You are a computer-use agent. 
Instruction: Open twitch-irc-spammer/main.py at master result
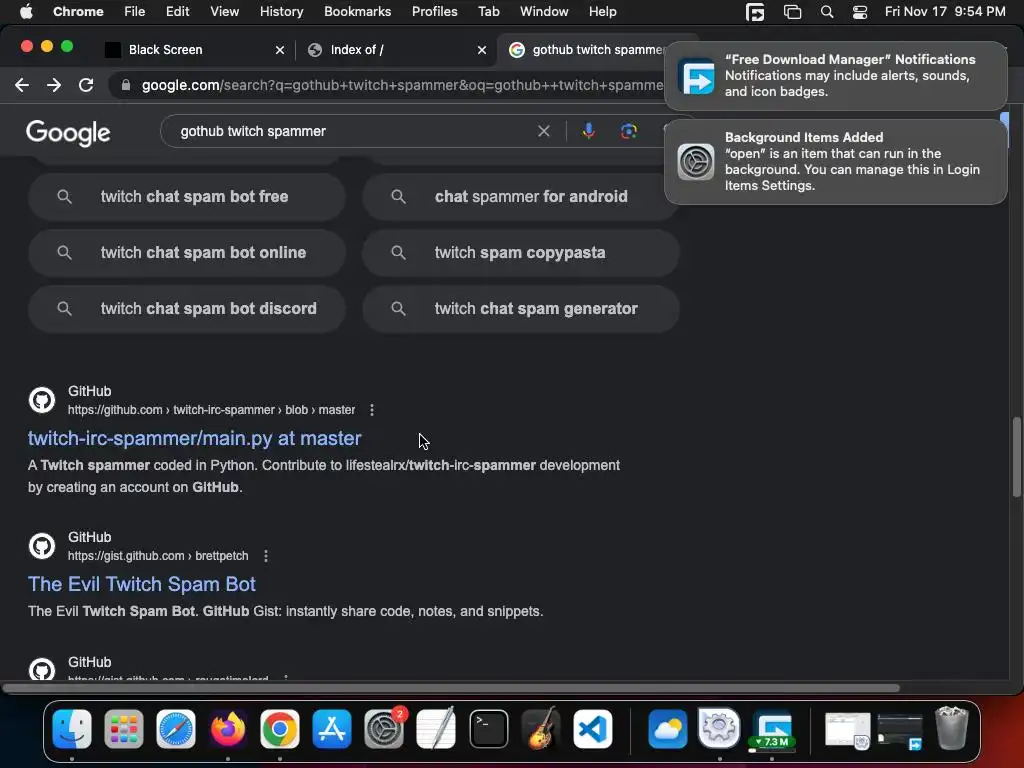pyautogui.click(x=194, y=438)
